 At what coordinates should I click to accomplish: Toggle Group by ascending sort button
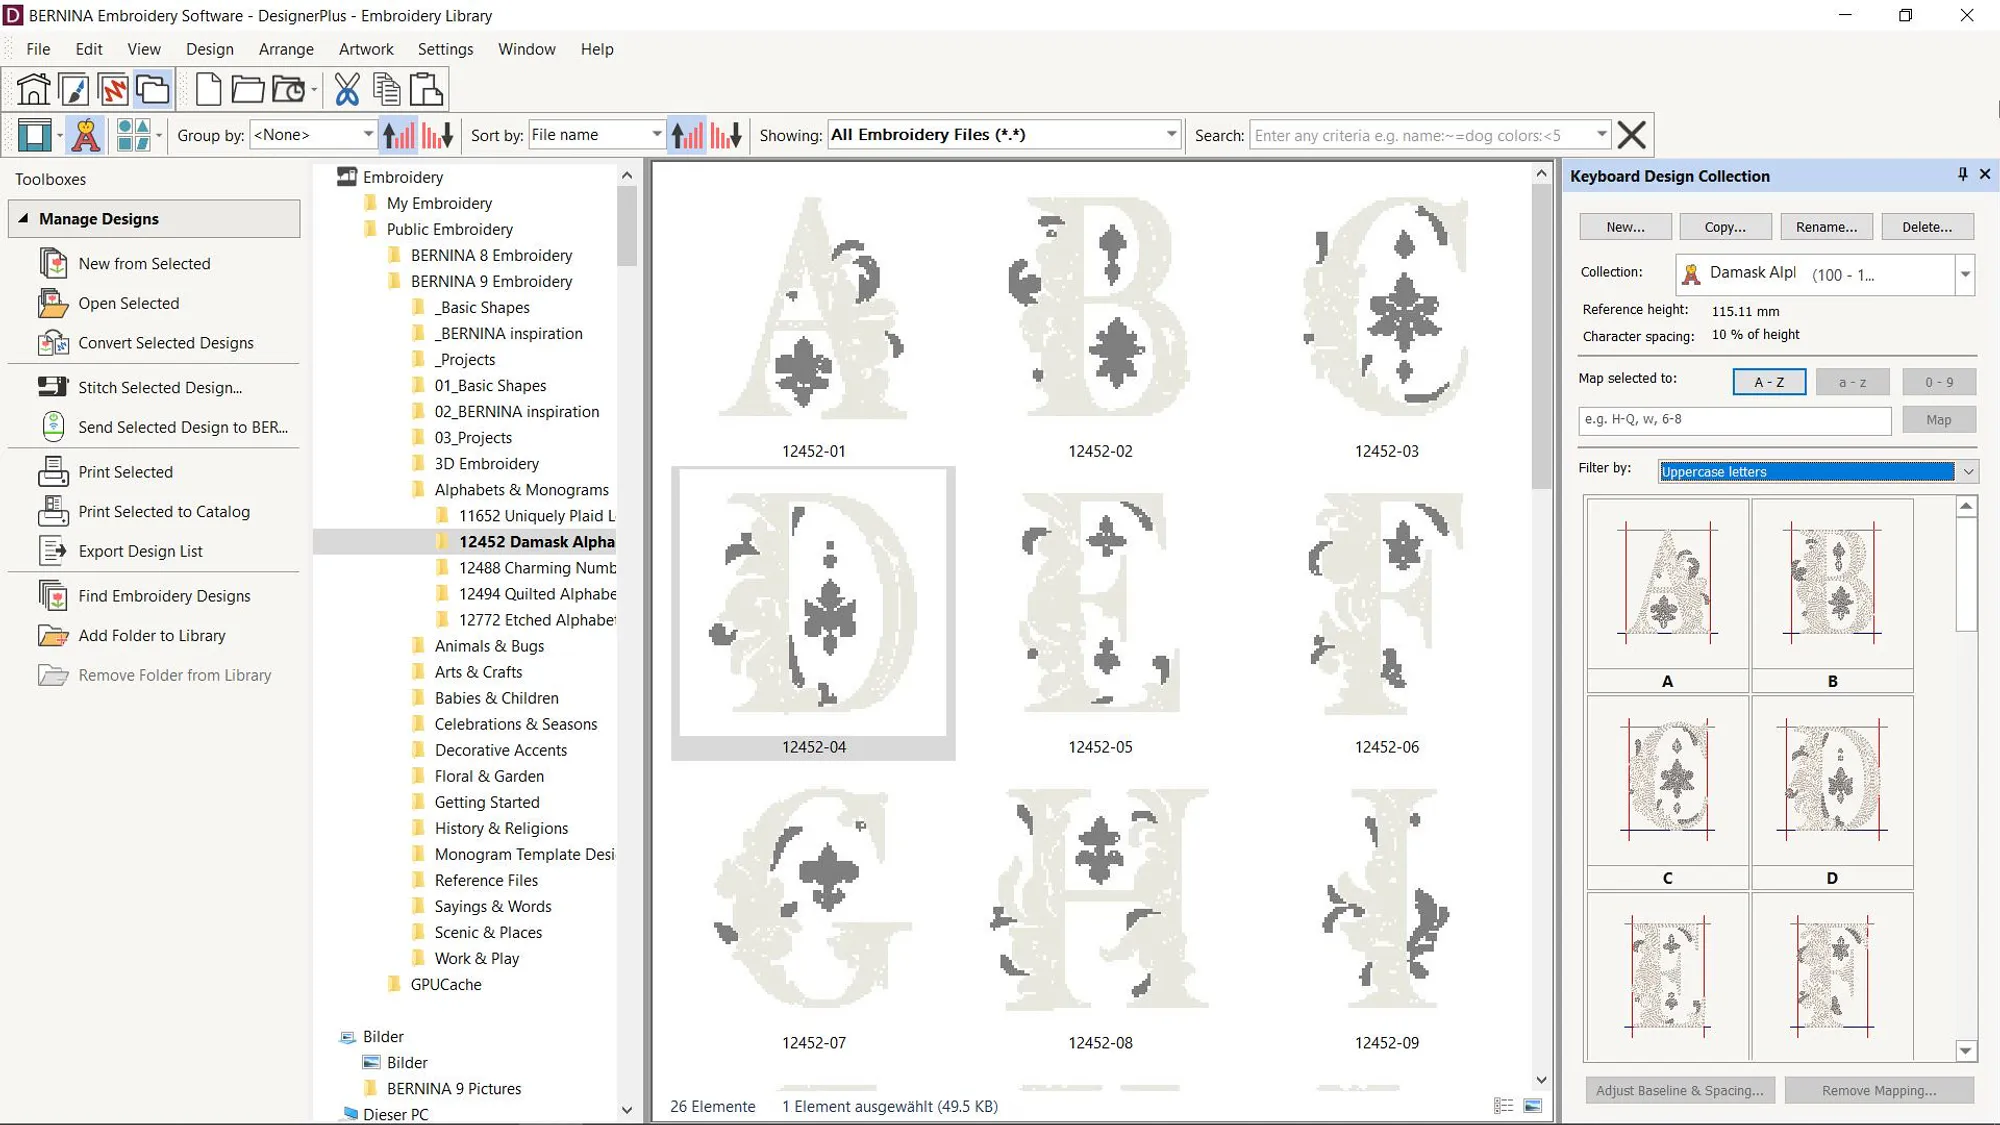click(398, 135)
